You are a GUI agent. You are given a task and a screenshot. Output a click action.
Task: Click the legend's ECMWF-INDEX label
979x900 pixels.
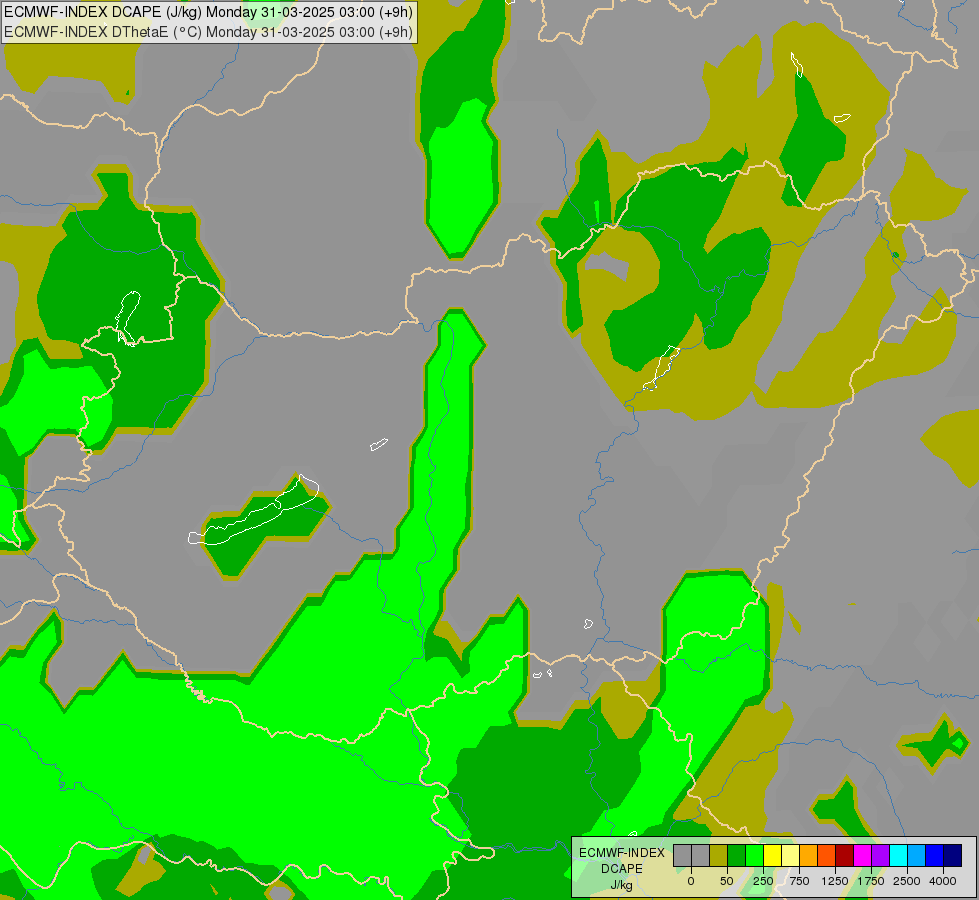621,853
